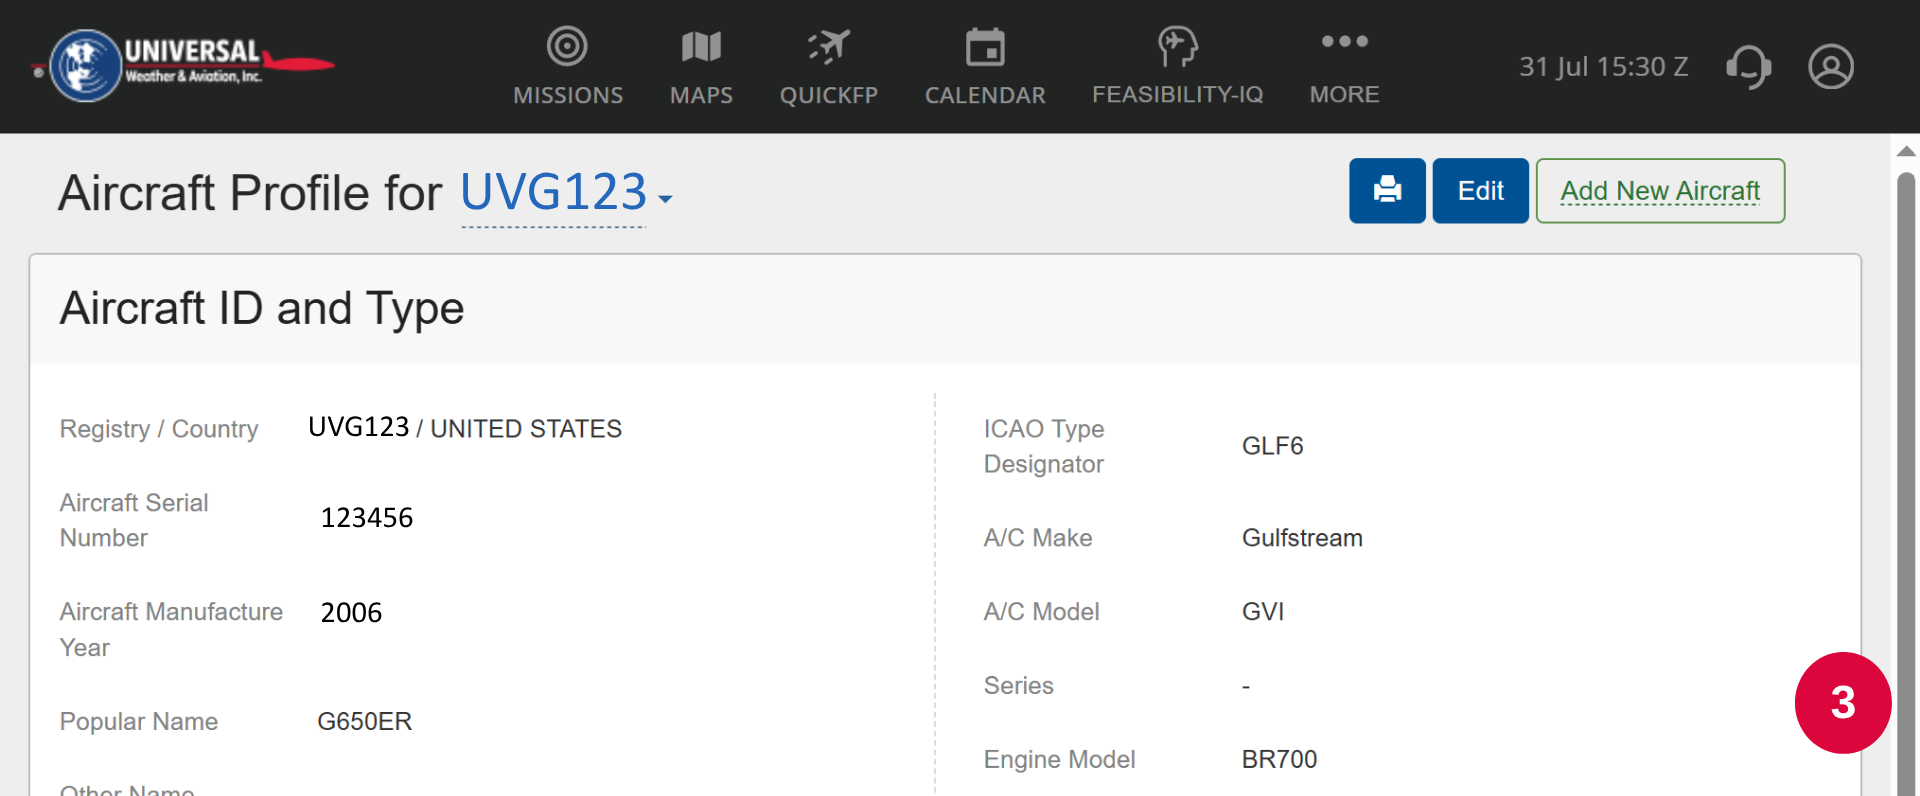
Task: Click the Aircraft ID and Type heading
Action: pos(262,308)
